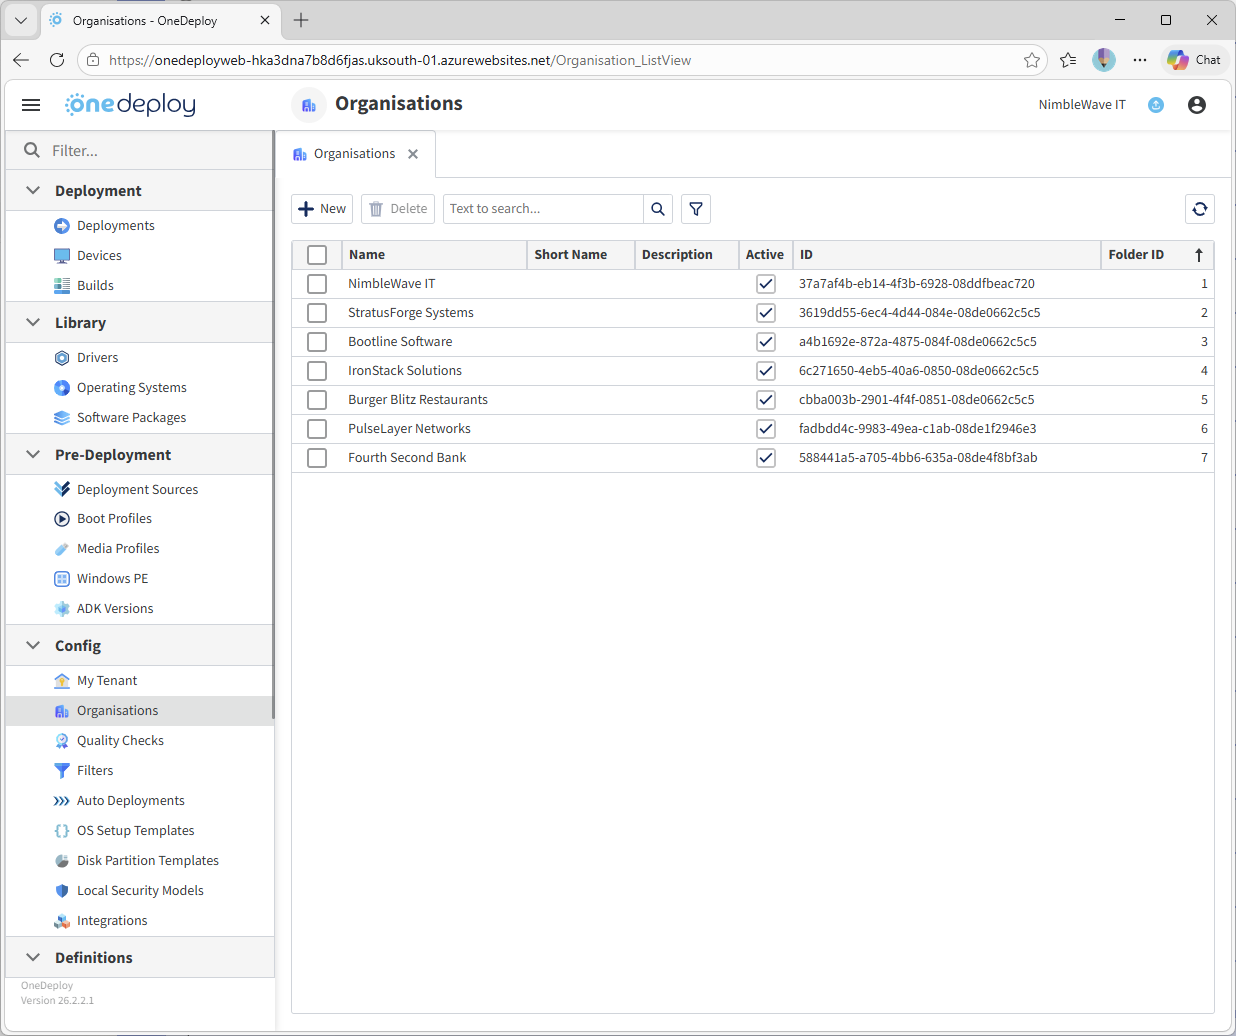Tick the checkbox for Fourth Second Bank
1236x1036 pixels.
(x=317, y=458)
